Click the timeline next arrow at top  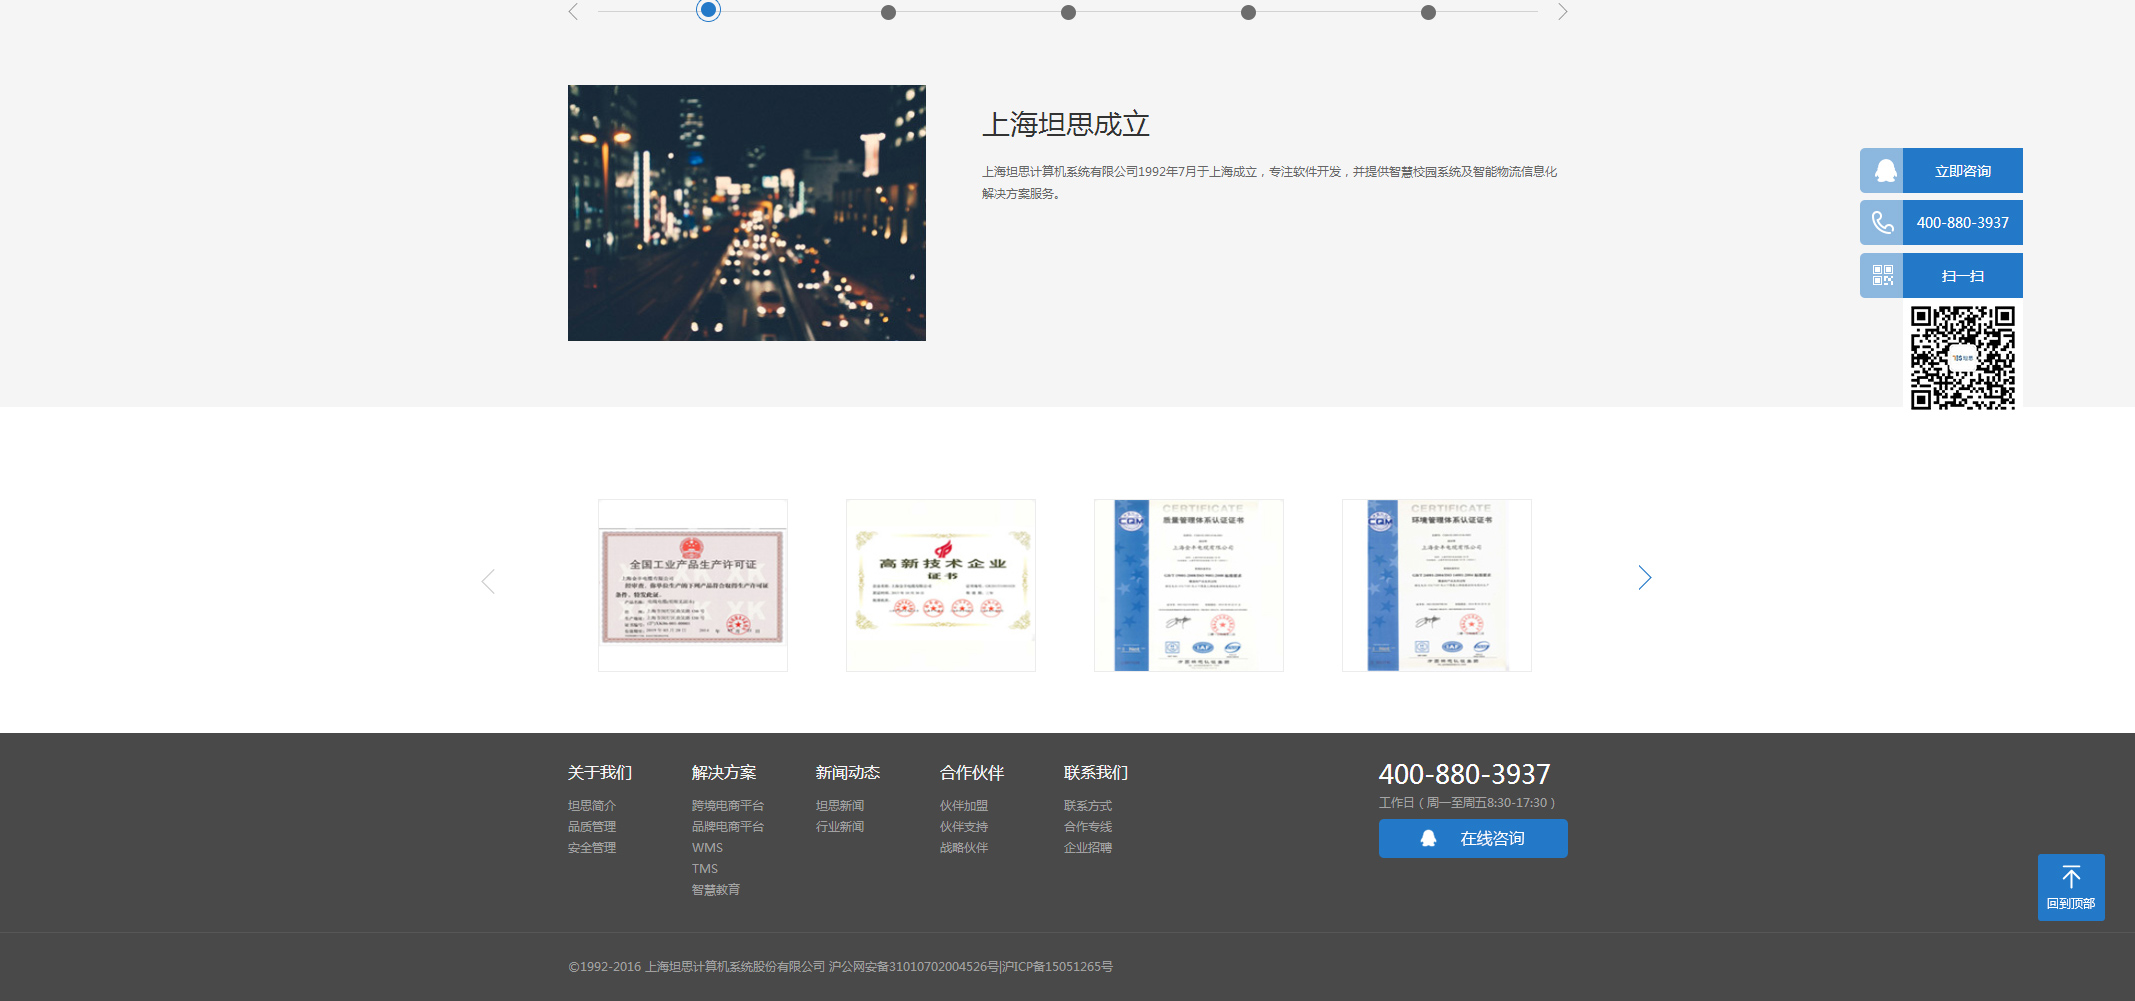tap(1562, 12)
